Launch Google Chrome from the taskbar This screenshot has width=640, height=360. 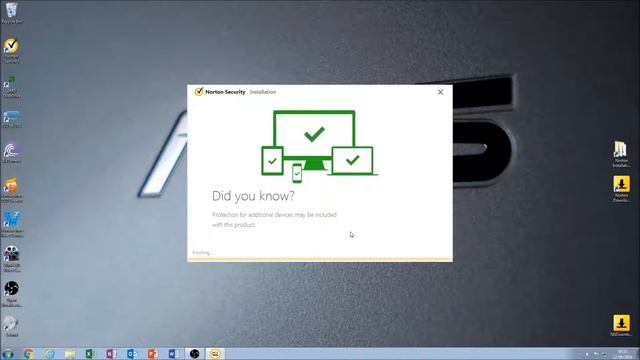click(x=29, y=354)
